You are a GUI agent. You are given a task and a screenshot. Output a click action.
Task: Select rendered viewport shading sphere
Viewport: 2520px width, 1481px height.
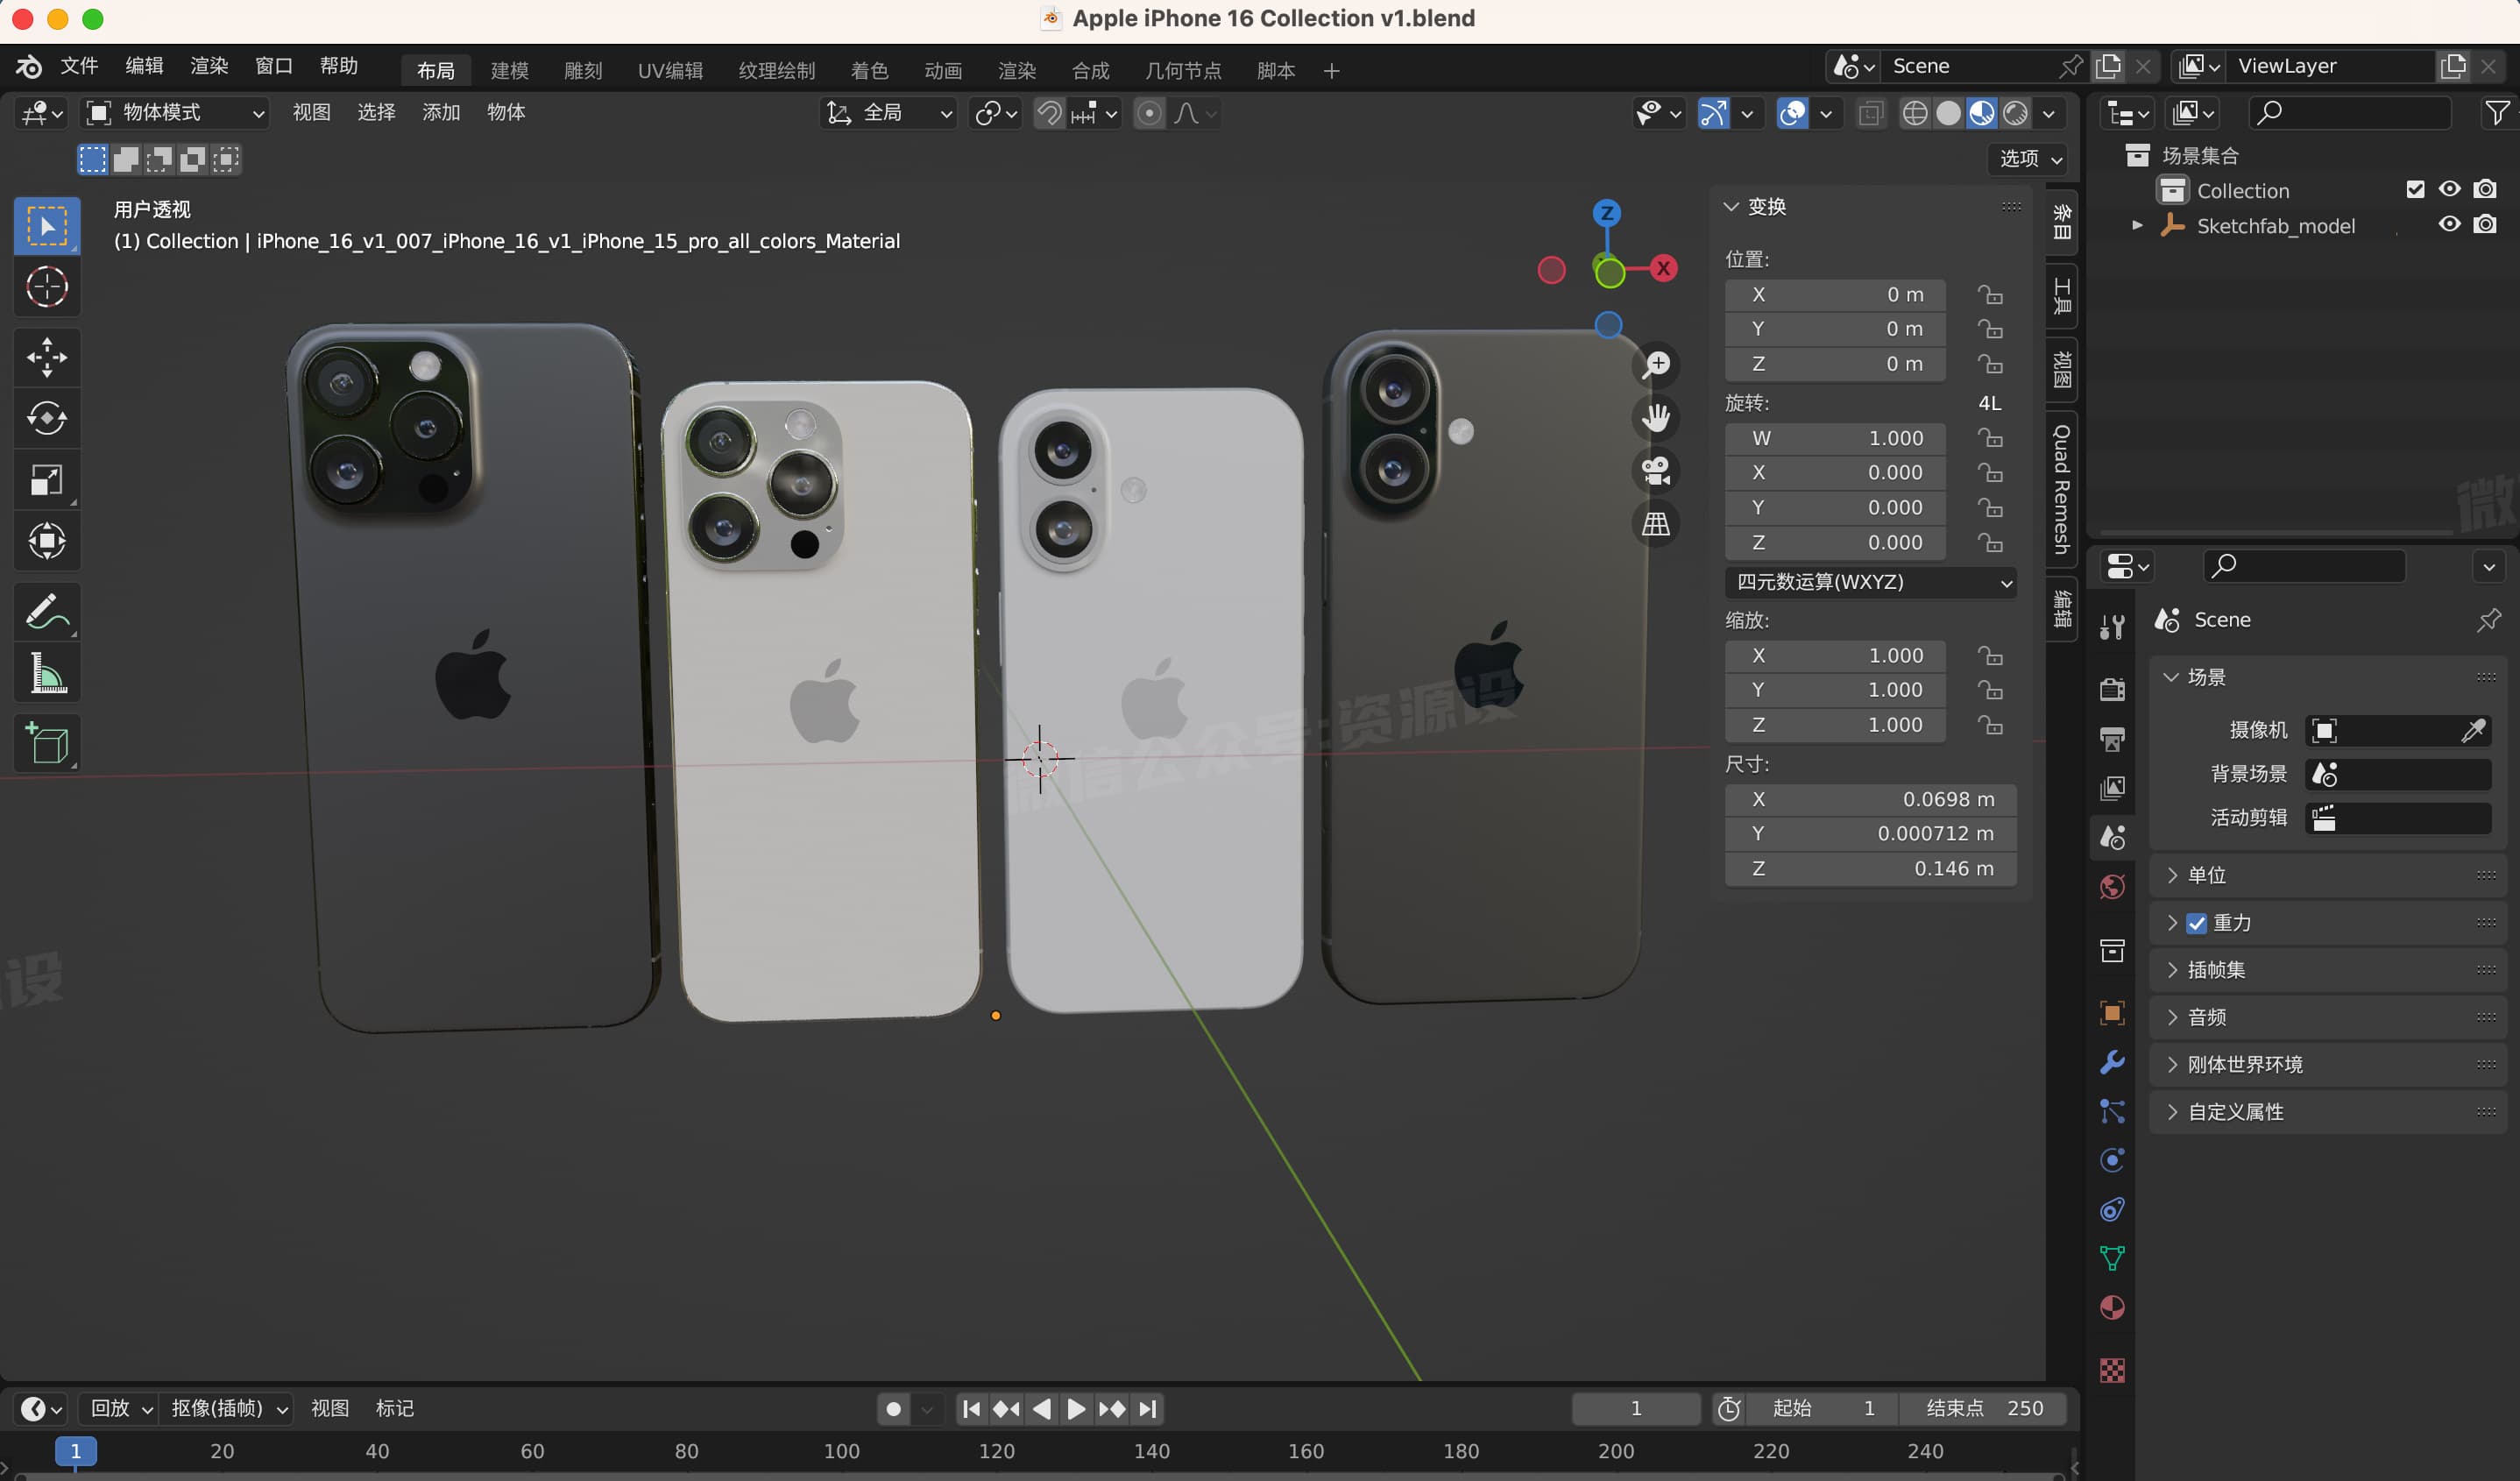tap(2015, 113)
